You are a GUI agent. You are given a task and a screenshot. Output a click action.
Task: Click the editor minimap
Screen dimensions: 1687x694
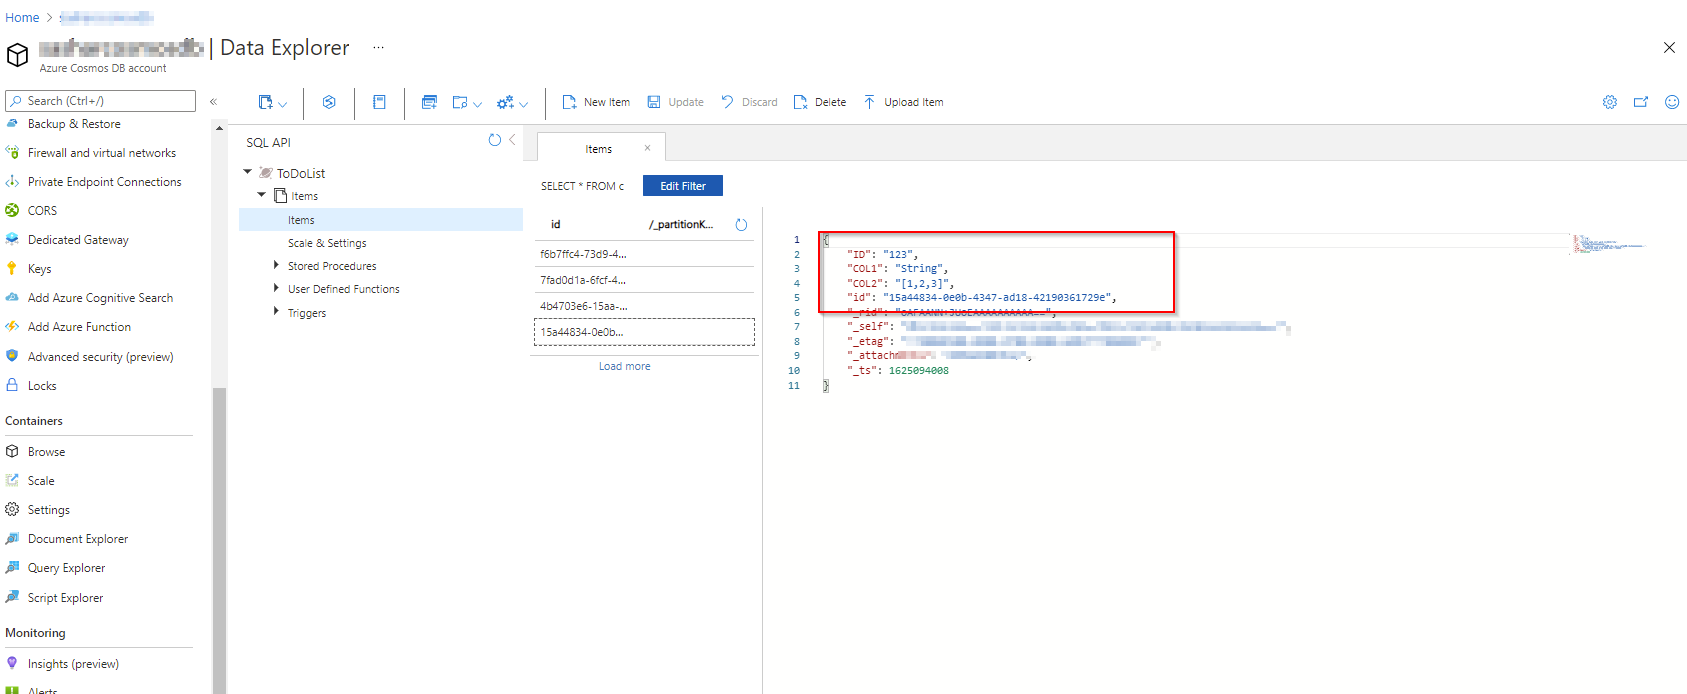[1608, 244]
